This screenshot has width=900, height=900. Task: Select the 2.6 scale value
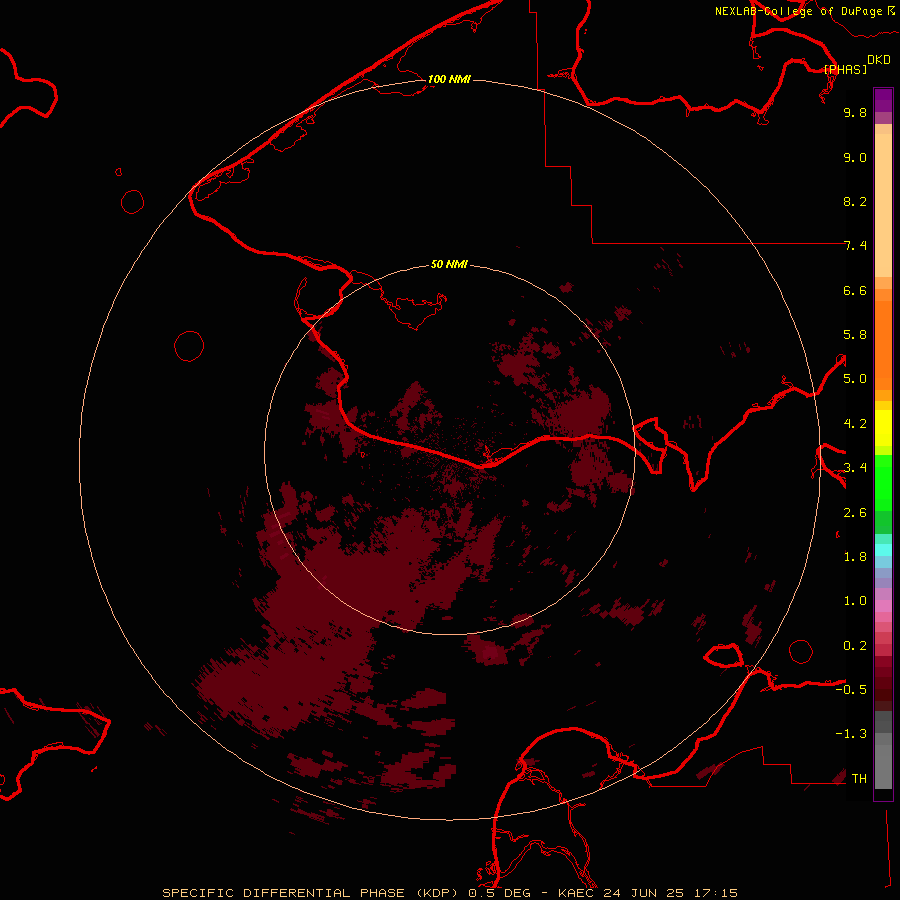pos(855,513)
